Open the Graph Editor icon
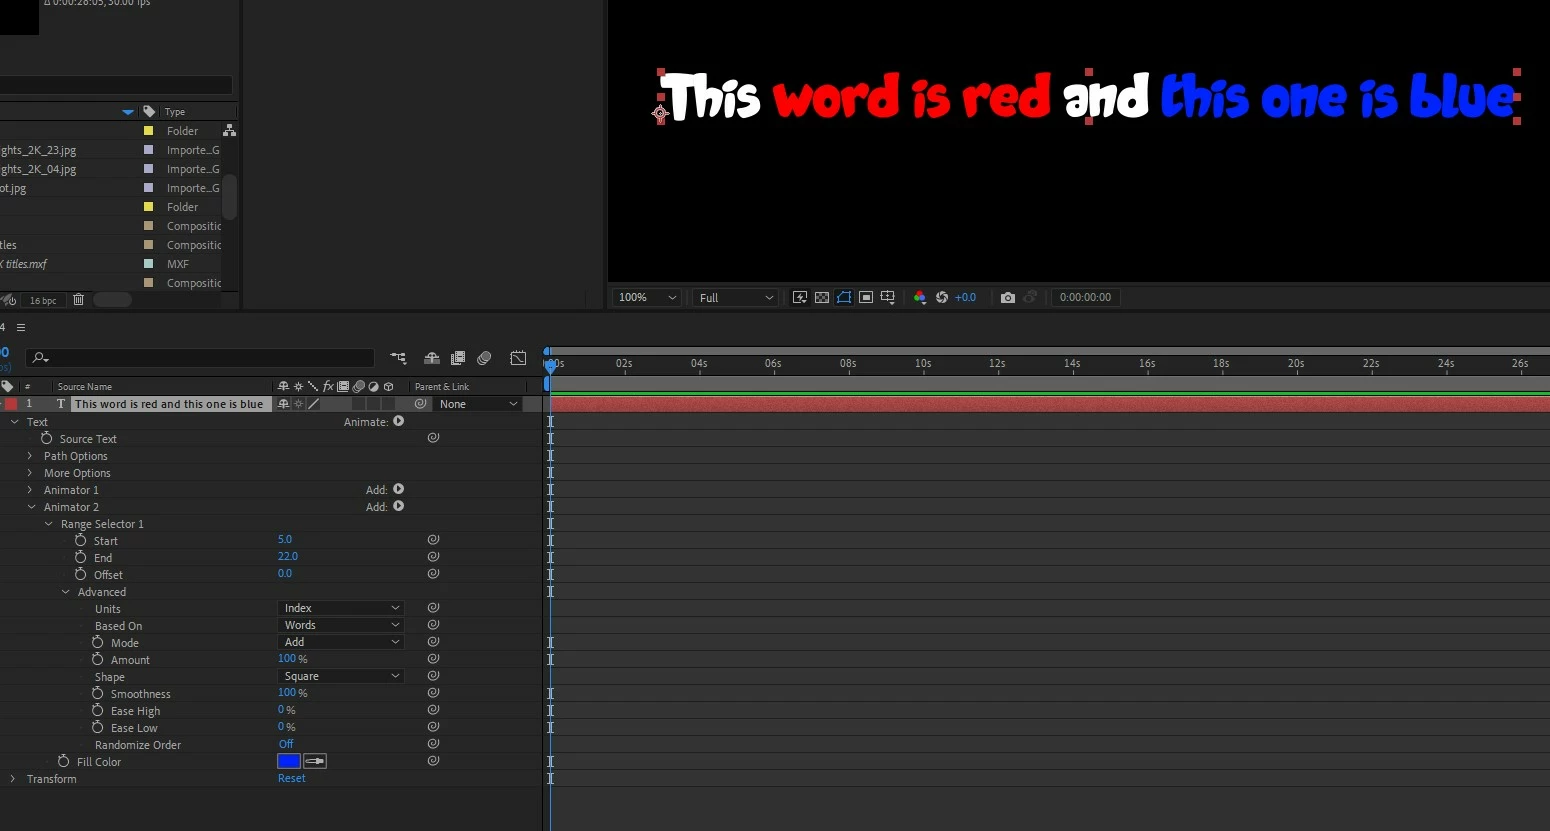Screen dimensions: 1550x831 pos(518,358)
